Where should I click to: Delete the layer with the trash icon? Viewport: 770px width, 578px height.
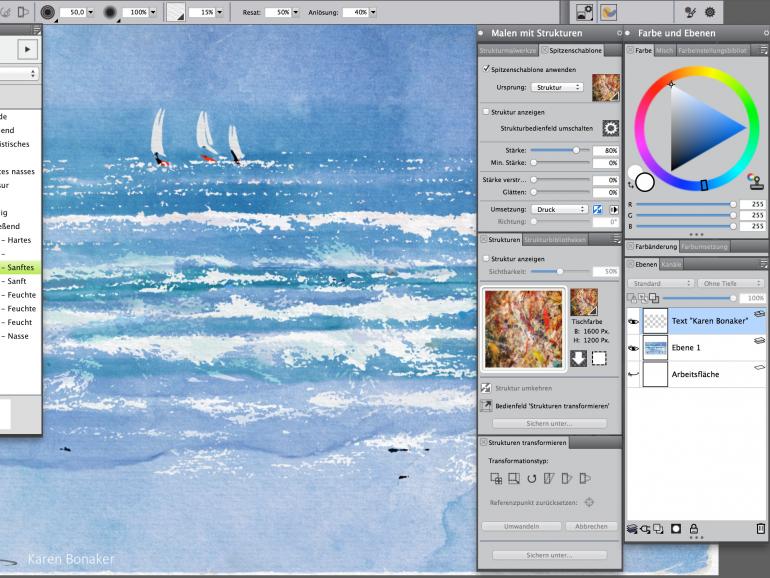click(x=760, y=529)
